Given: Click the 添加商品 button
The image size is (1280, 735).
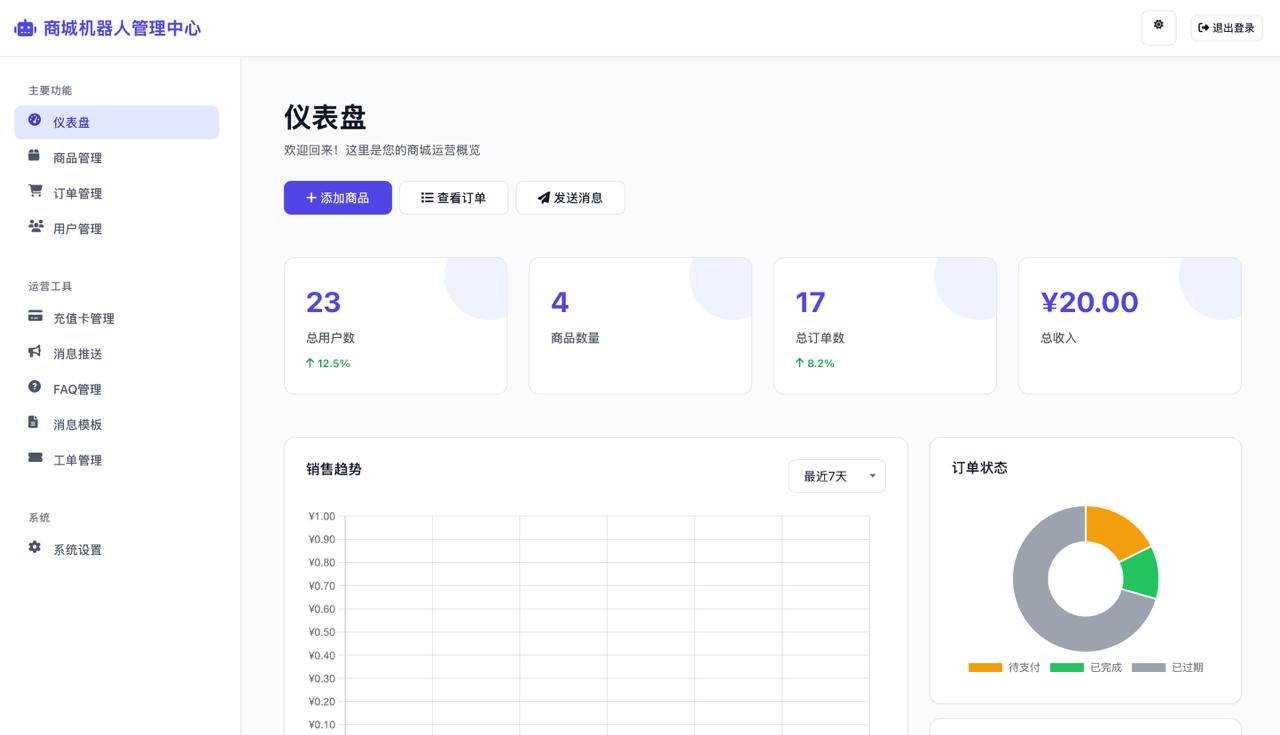Looking at the screenshot, I should coord(337,197).
